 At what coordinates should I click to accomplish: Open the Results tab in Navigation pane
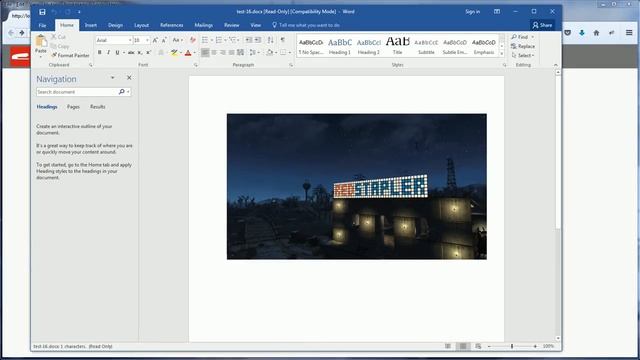tap(98, 107)
